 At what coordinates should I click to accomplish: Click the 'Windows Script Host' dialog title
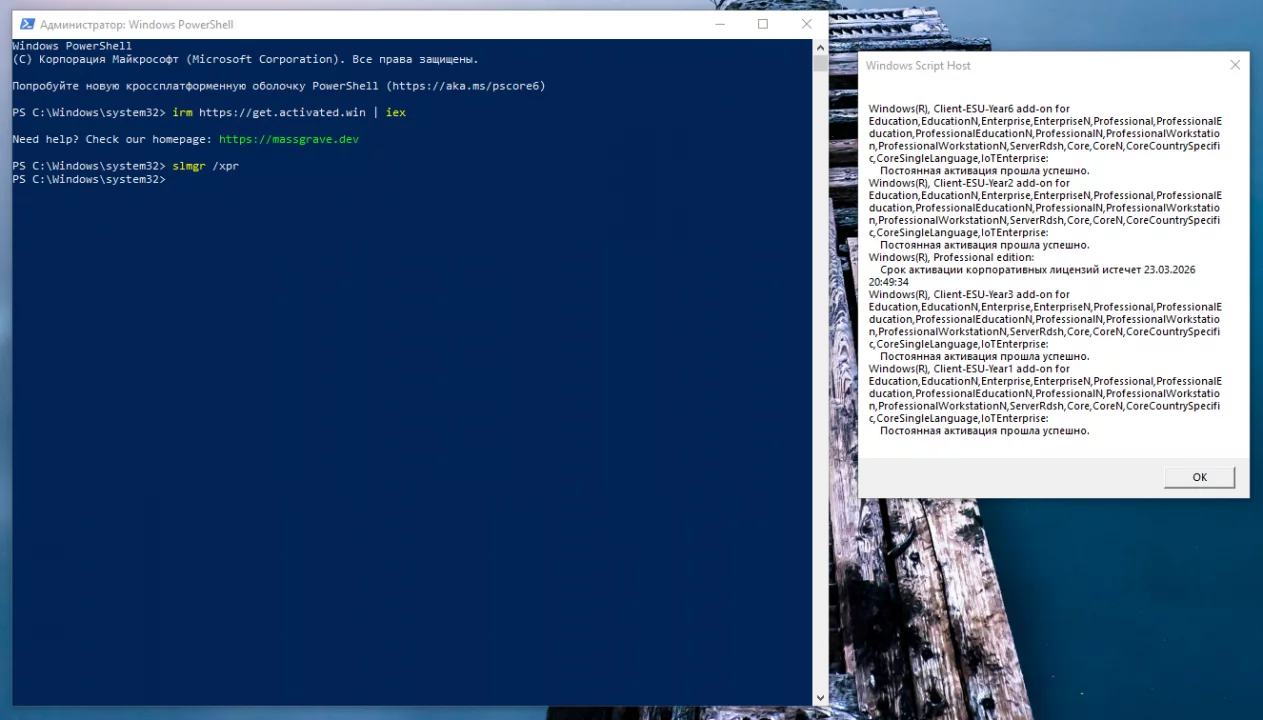pos(918,65)
